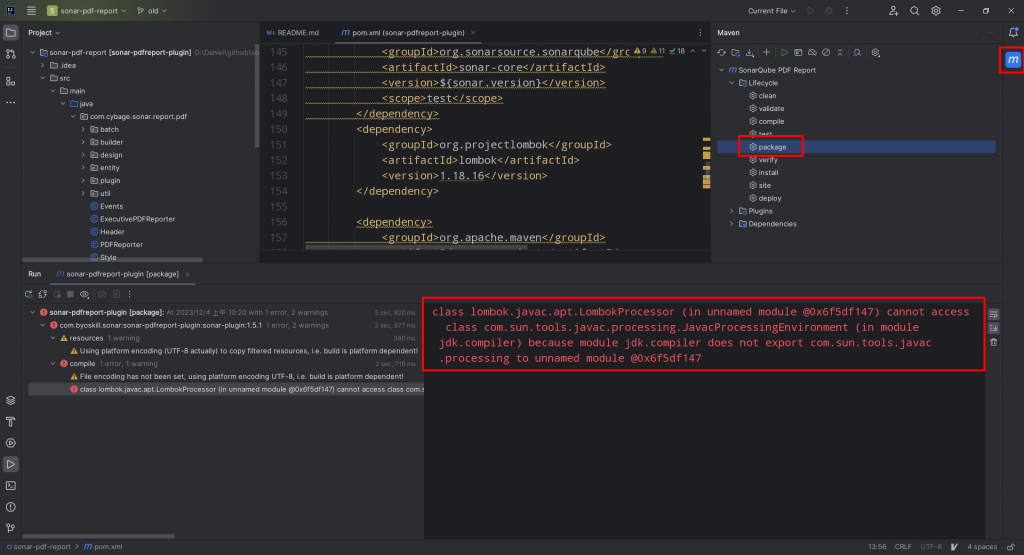This screenshot has width=1024, height=555.
Task: Open the sonar-pdf-report project dropdown
Action: tap(86, 11)
